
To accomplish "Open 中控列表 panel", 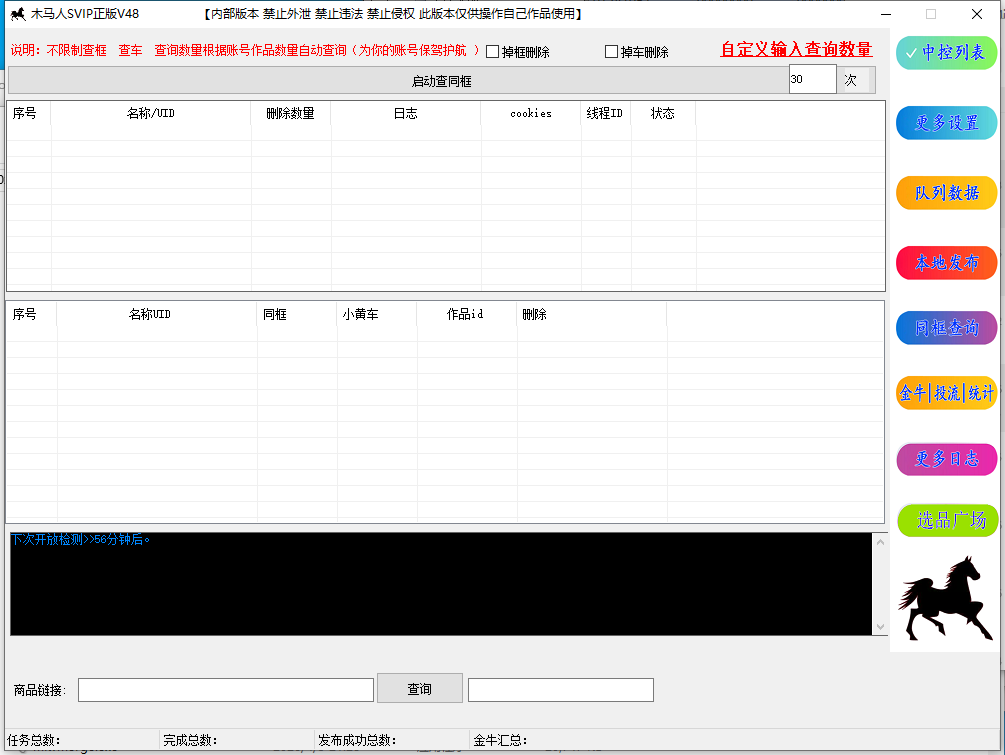I will [x=947, y=53].
